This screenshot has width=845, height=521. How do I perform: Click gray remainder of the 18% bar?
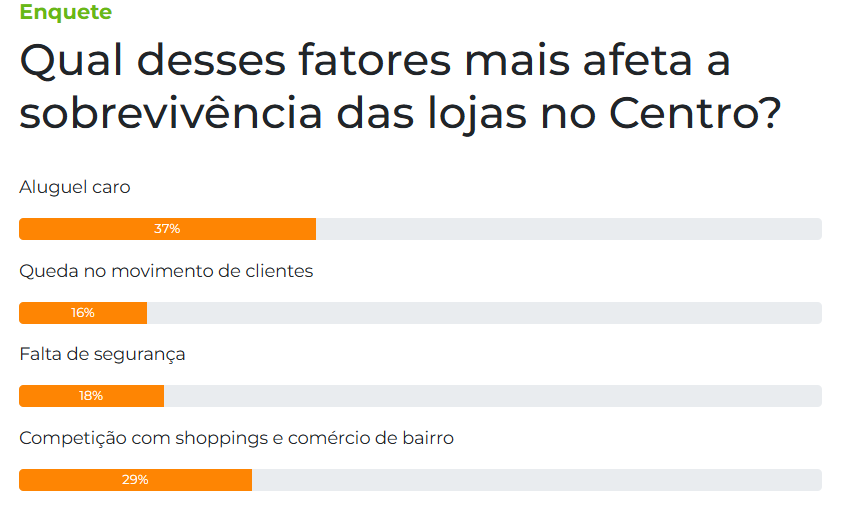click(493, 396)
